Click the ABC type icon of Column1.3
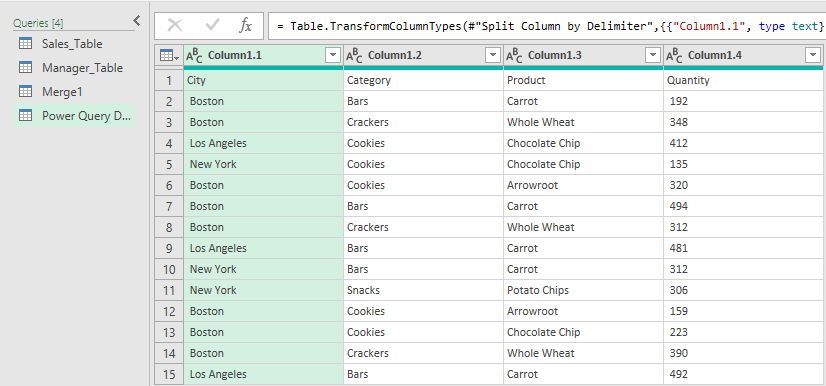The image size is (826, 386). (x=515, y=56)
